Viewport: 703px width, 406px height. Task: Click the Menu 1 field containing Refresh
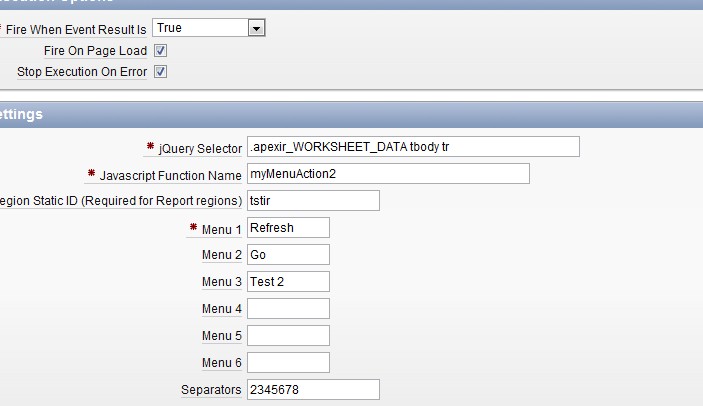[288, 228]
